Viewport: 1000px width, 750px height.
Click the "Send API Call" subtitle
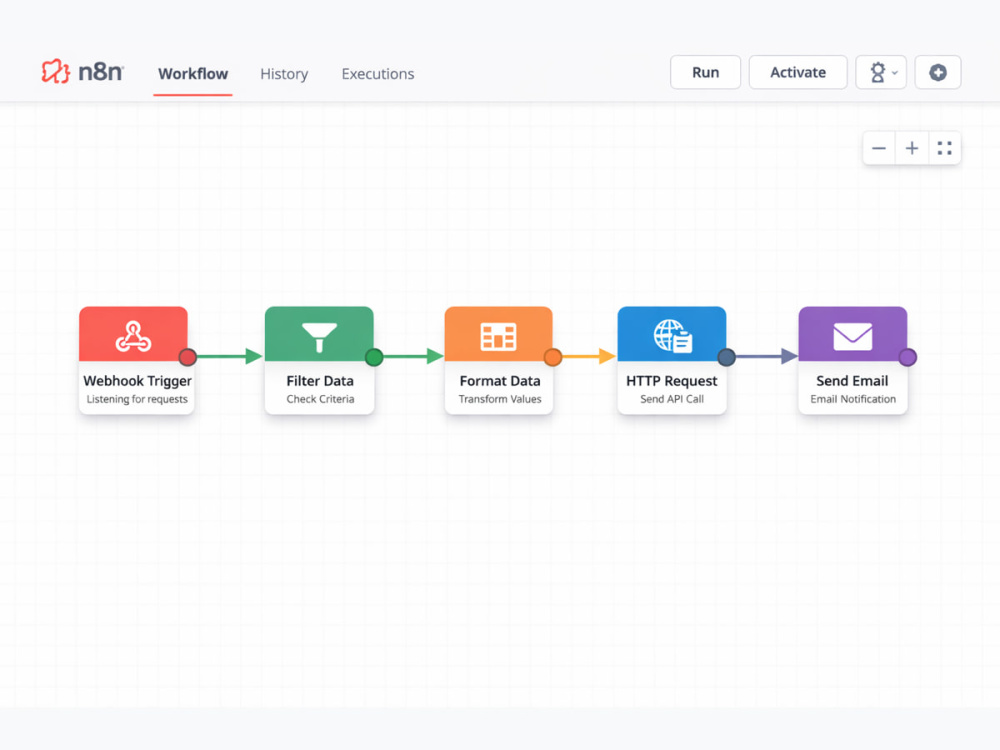[x=672, y=399]
